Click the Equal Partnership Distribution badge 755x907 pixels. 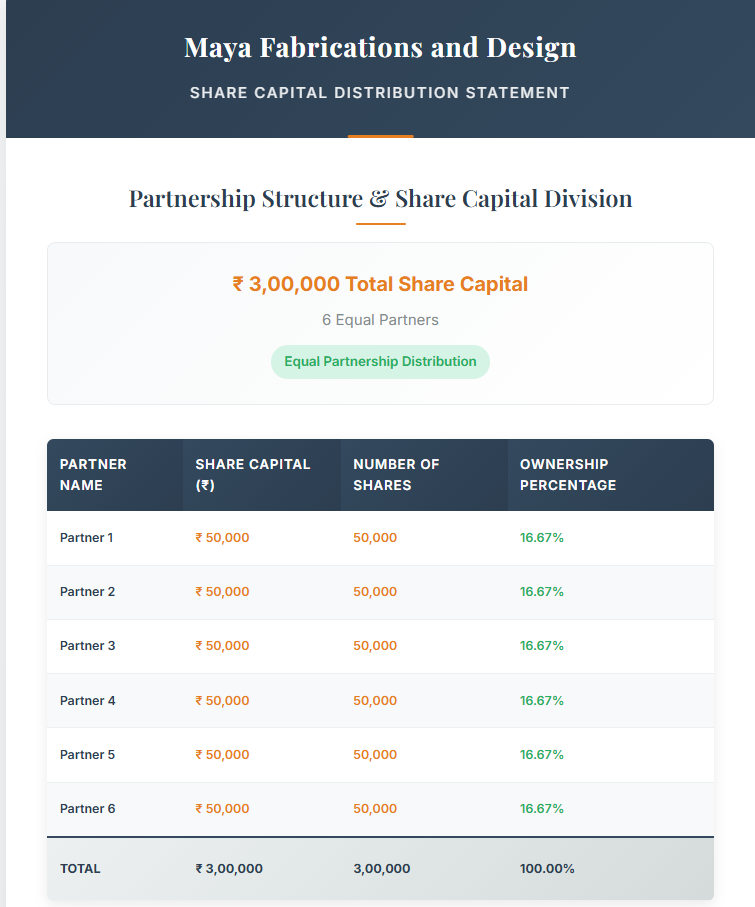pos(380,361)
